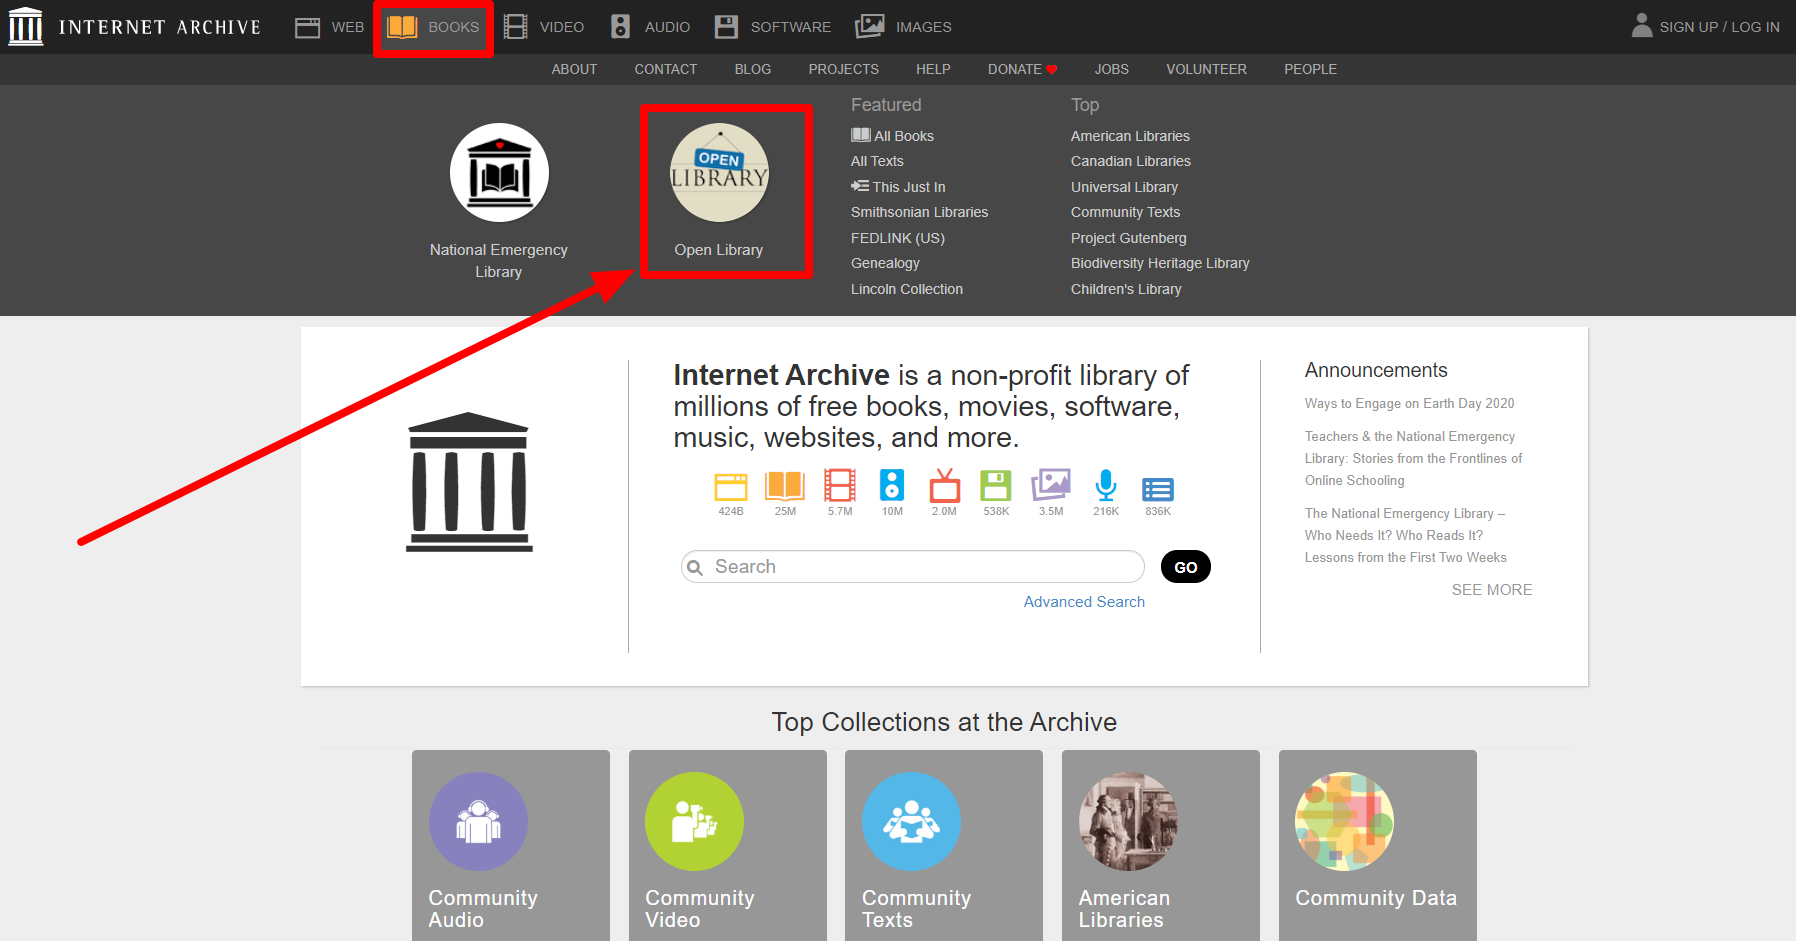Click the microphone icon labeled 216K

pyautogui.click(x=1106, y=485)
